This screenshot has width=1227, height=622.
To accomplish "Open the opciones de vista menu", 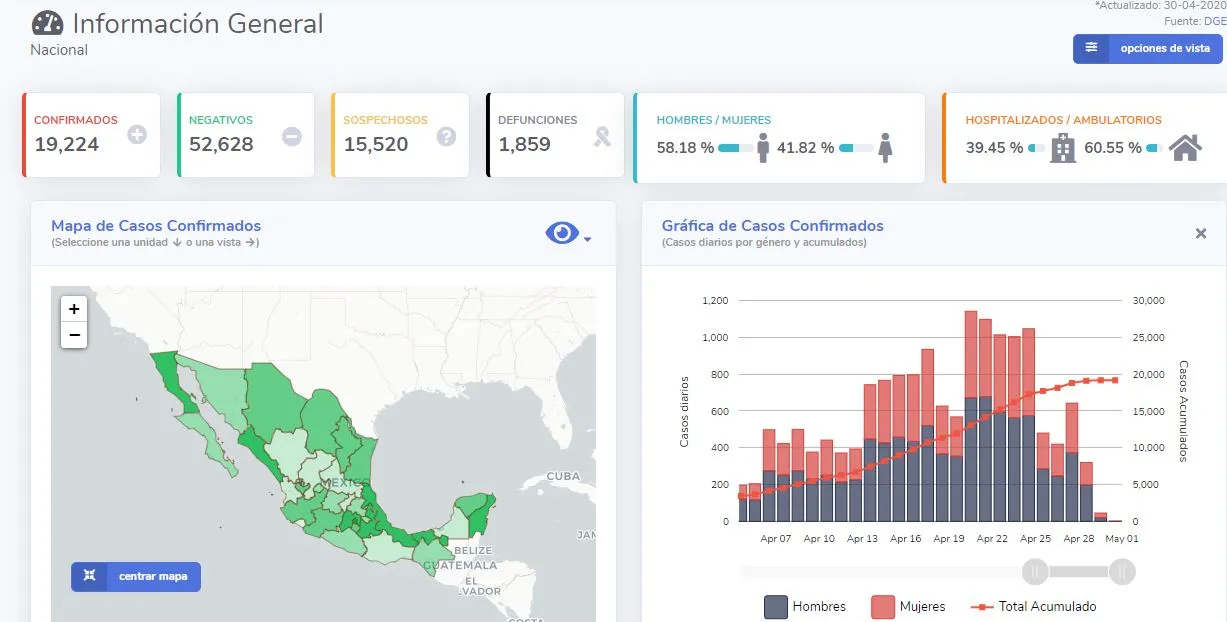I will pos(1147,48).
